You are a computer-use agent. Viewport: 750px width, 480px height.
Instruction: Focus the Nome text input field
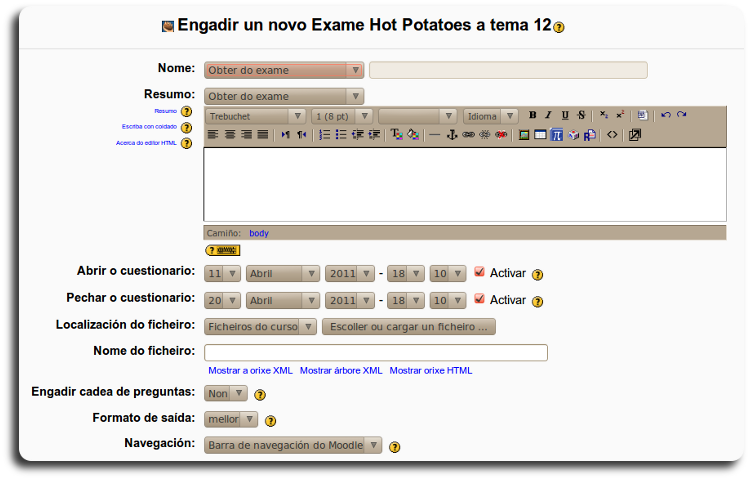(x=508, y=70)
